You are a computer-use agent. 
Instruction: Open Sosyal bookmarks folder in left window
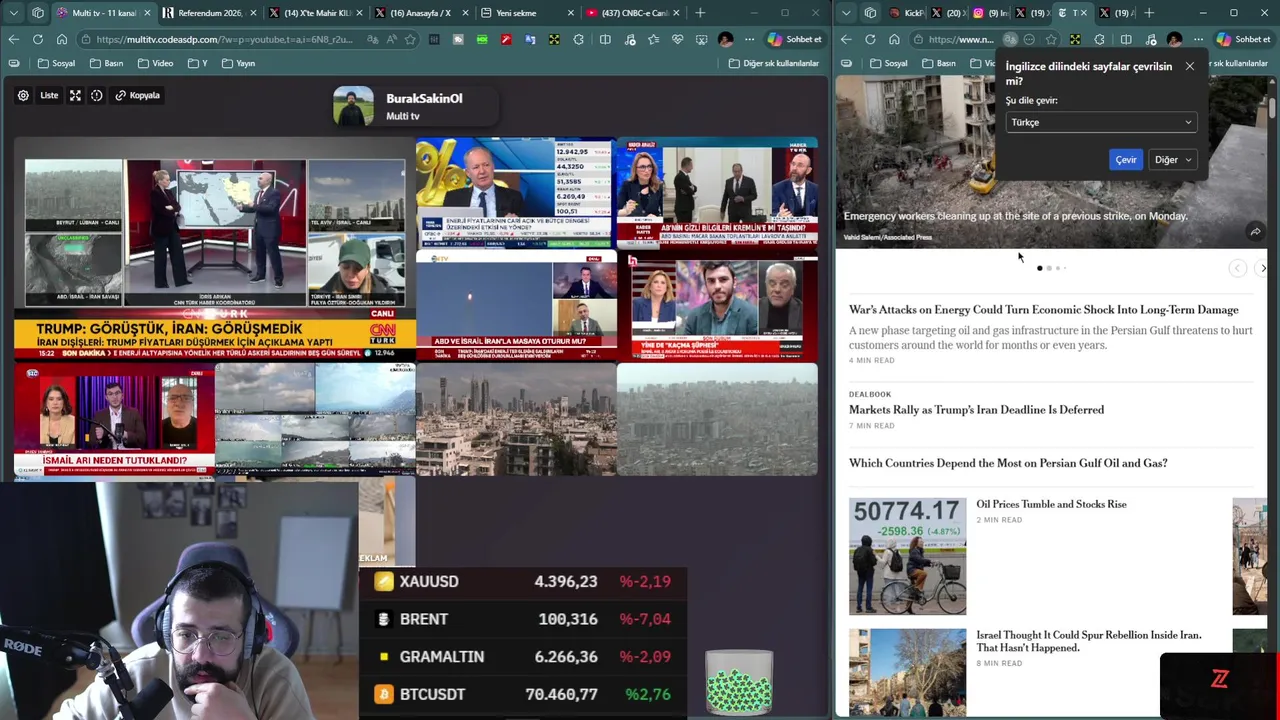click(56, 63)
